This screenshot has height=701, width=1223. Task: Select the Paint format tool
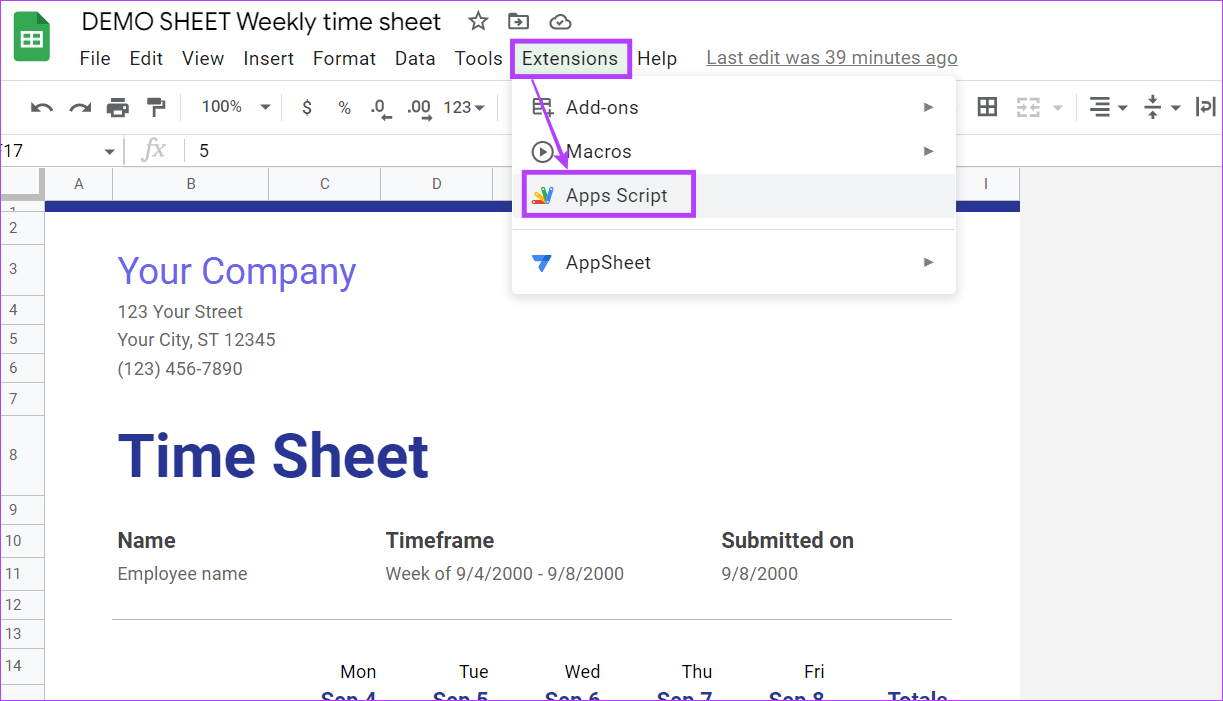point(155,107)
